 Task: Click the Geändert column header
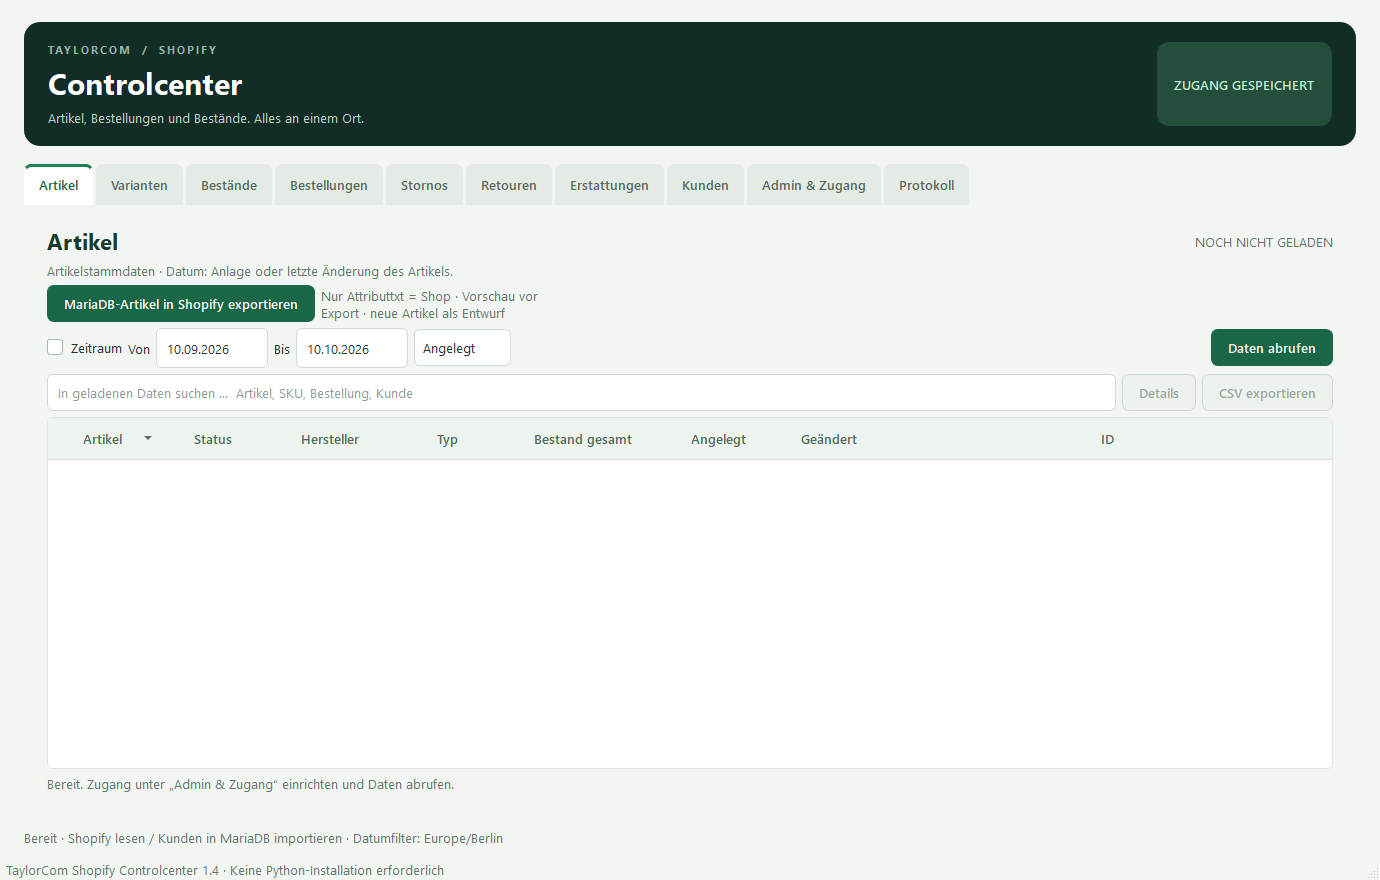829,439
